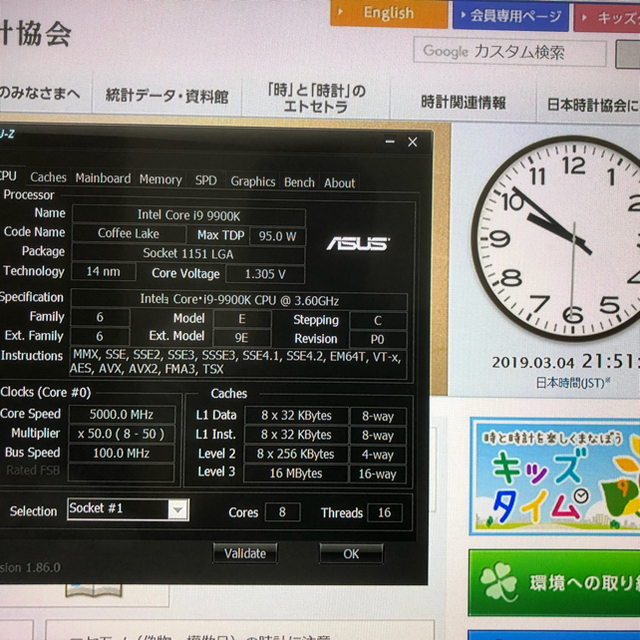Click the orange English language button

click(389, 13)
